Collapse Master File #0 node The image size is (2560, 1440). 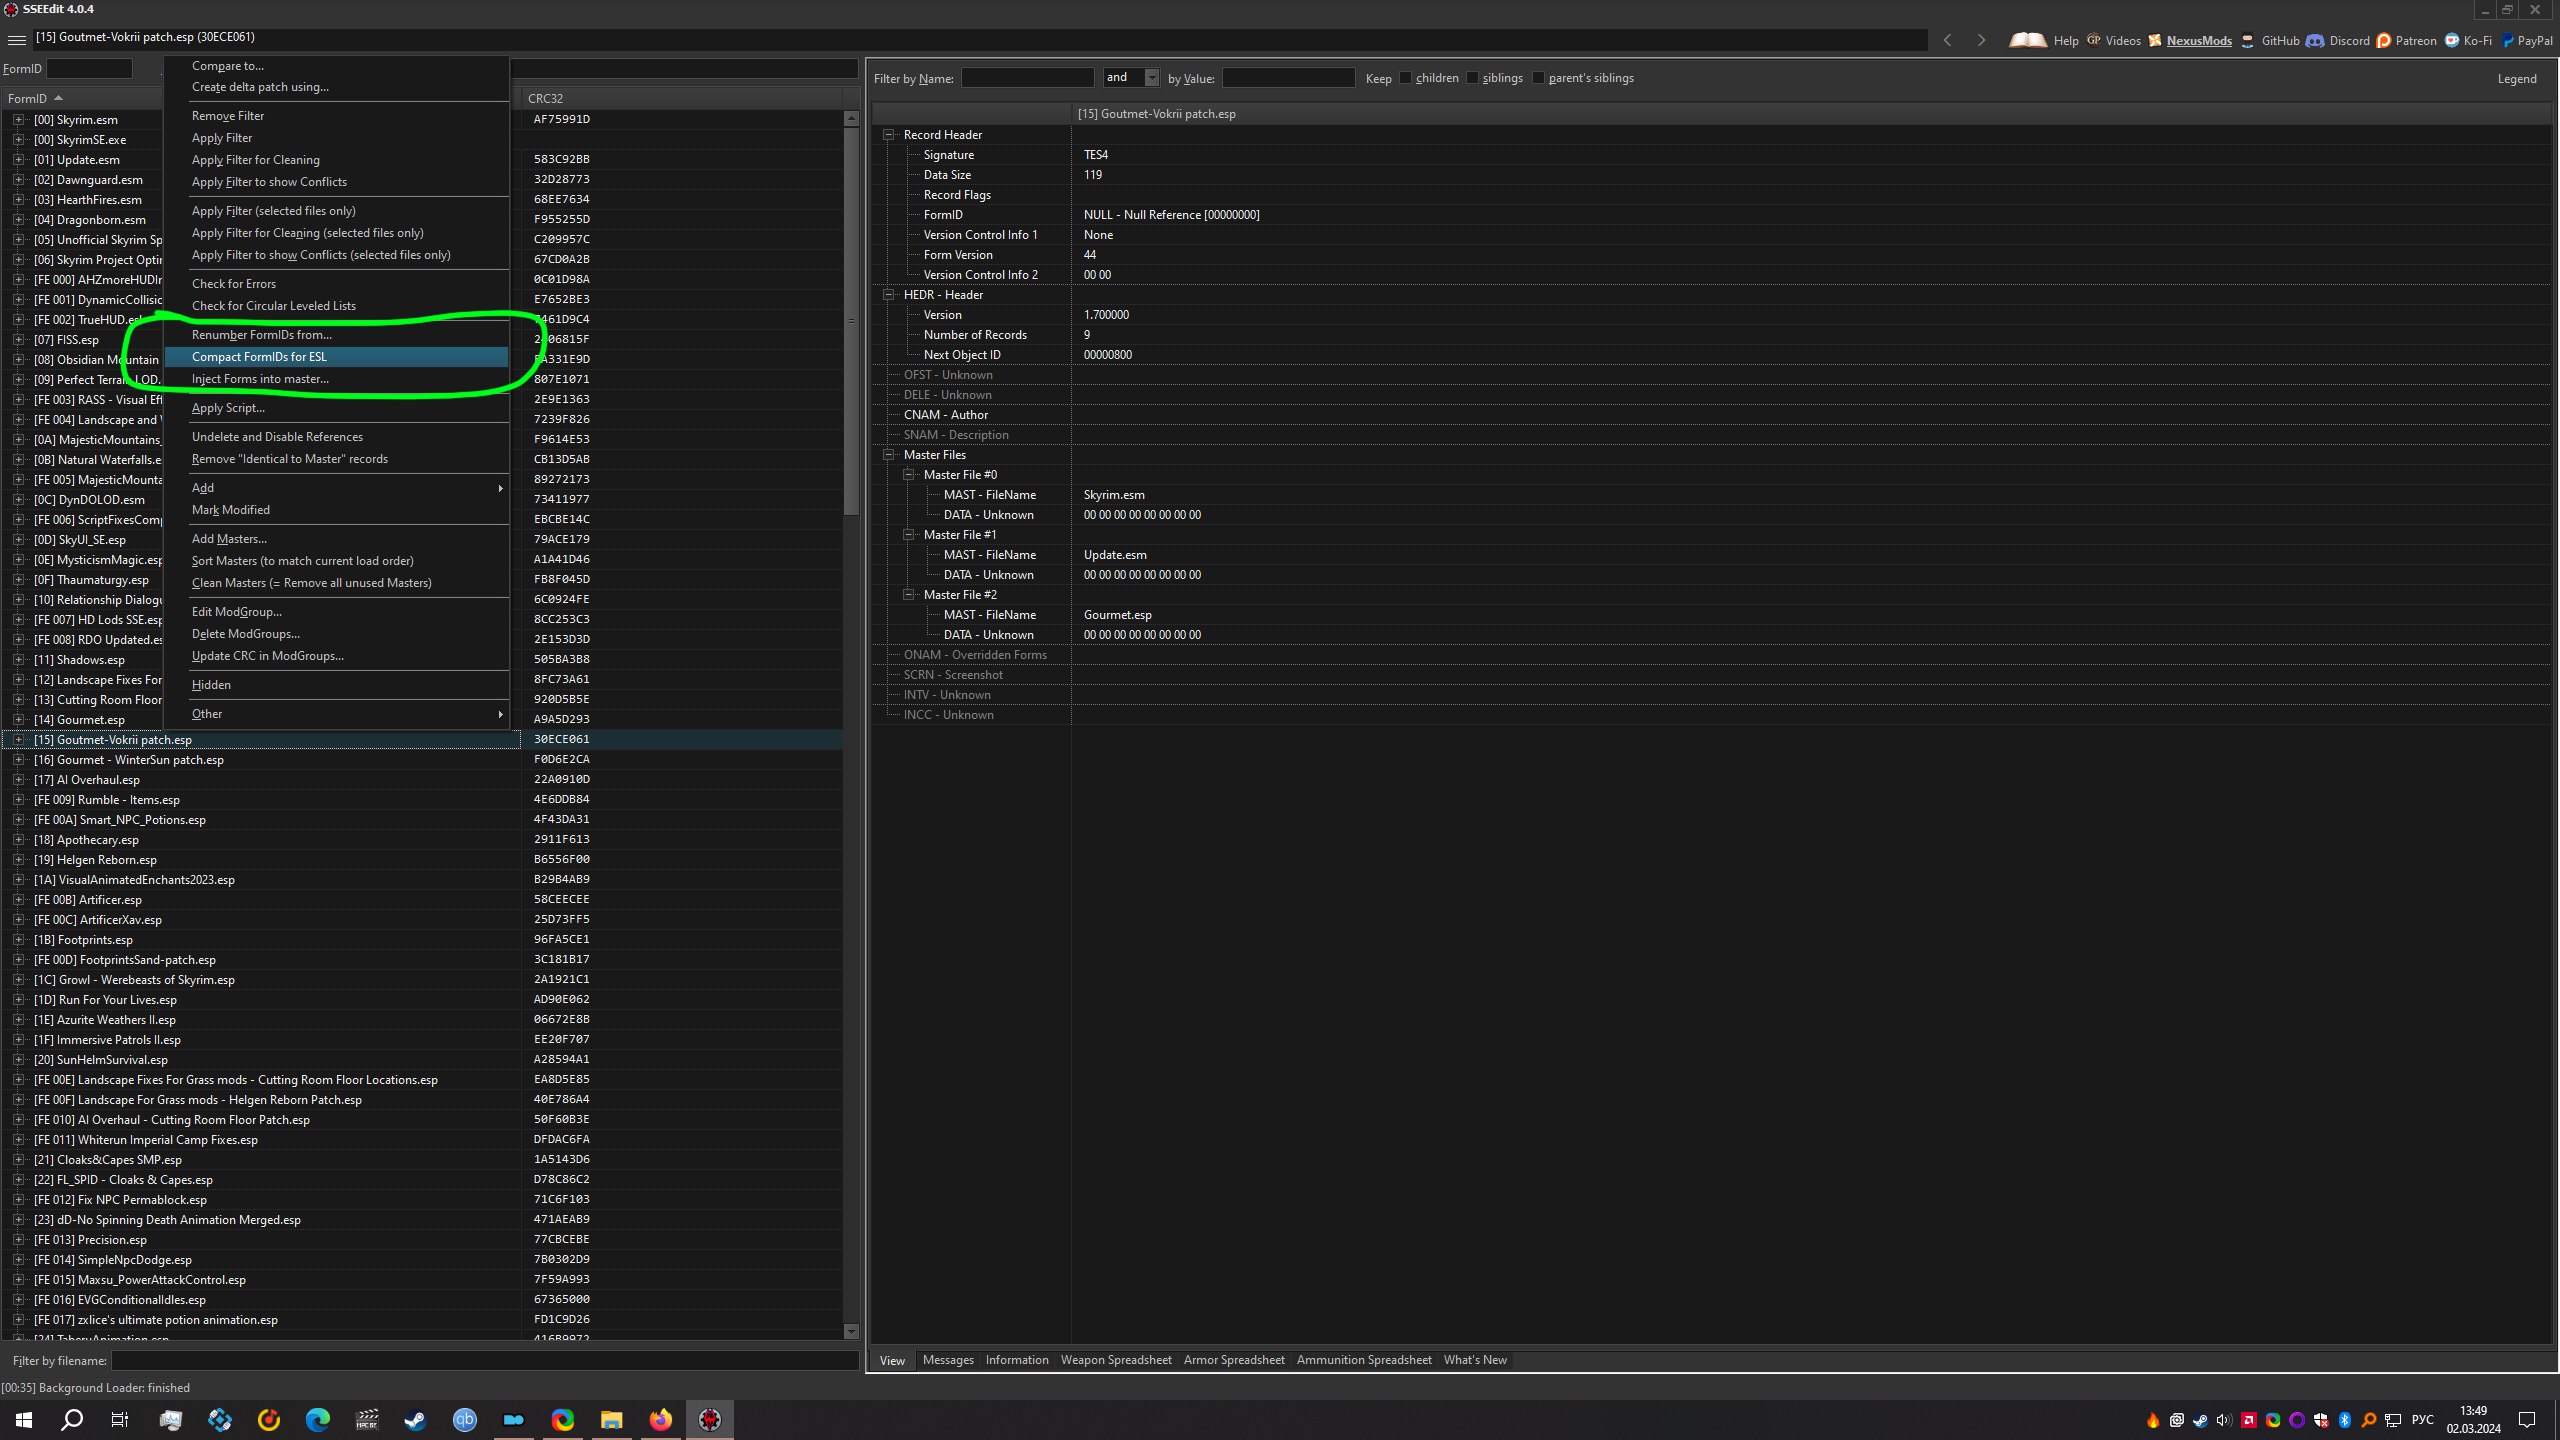point(908,474)
